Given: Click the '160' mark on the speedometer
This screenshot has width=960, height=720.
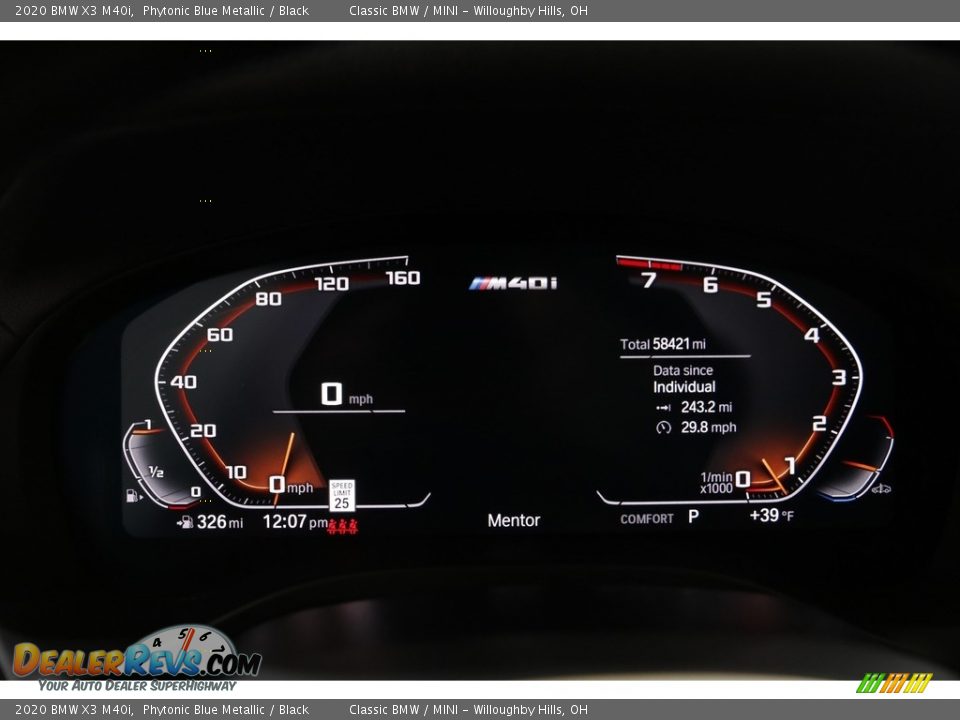Looking at the screenshot, I should click(x=403, y=278).
